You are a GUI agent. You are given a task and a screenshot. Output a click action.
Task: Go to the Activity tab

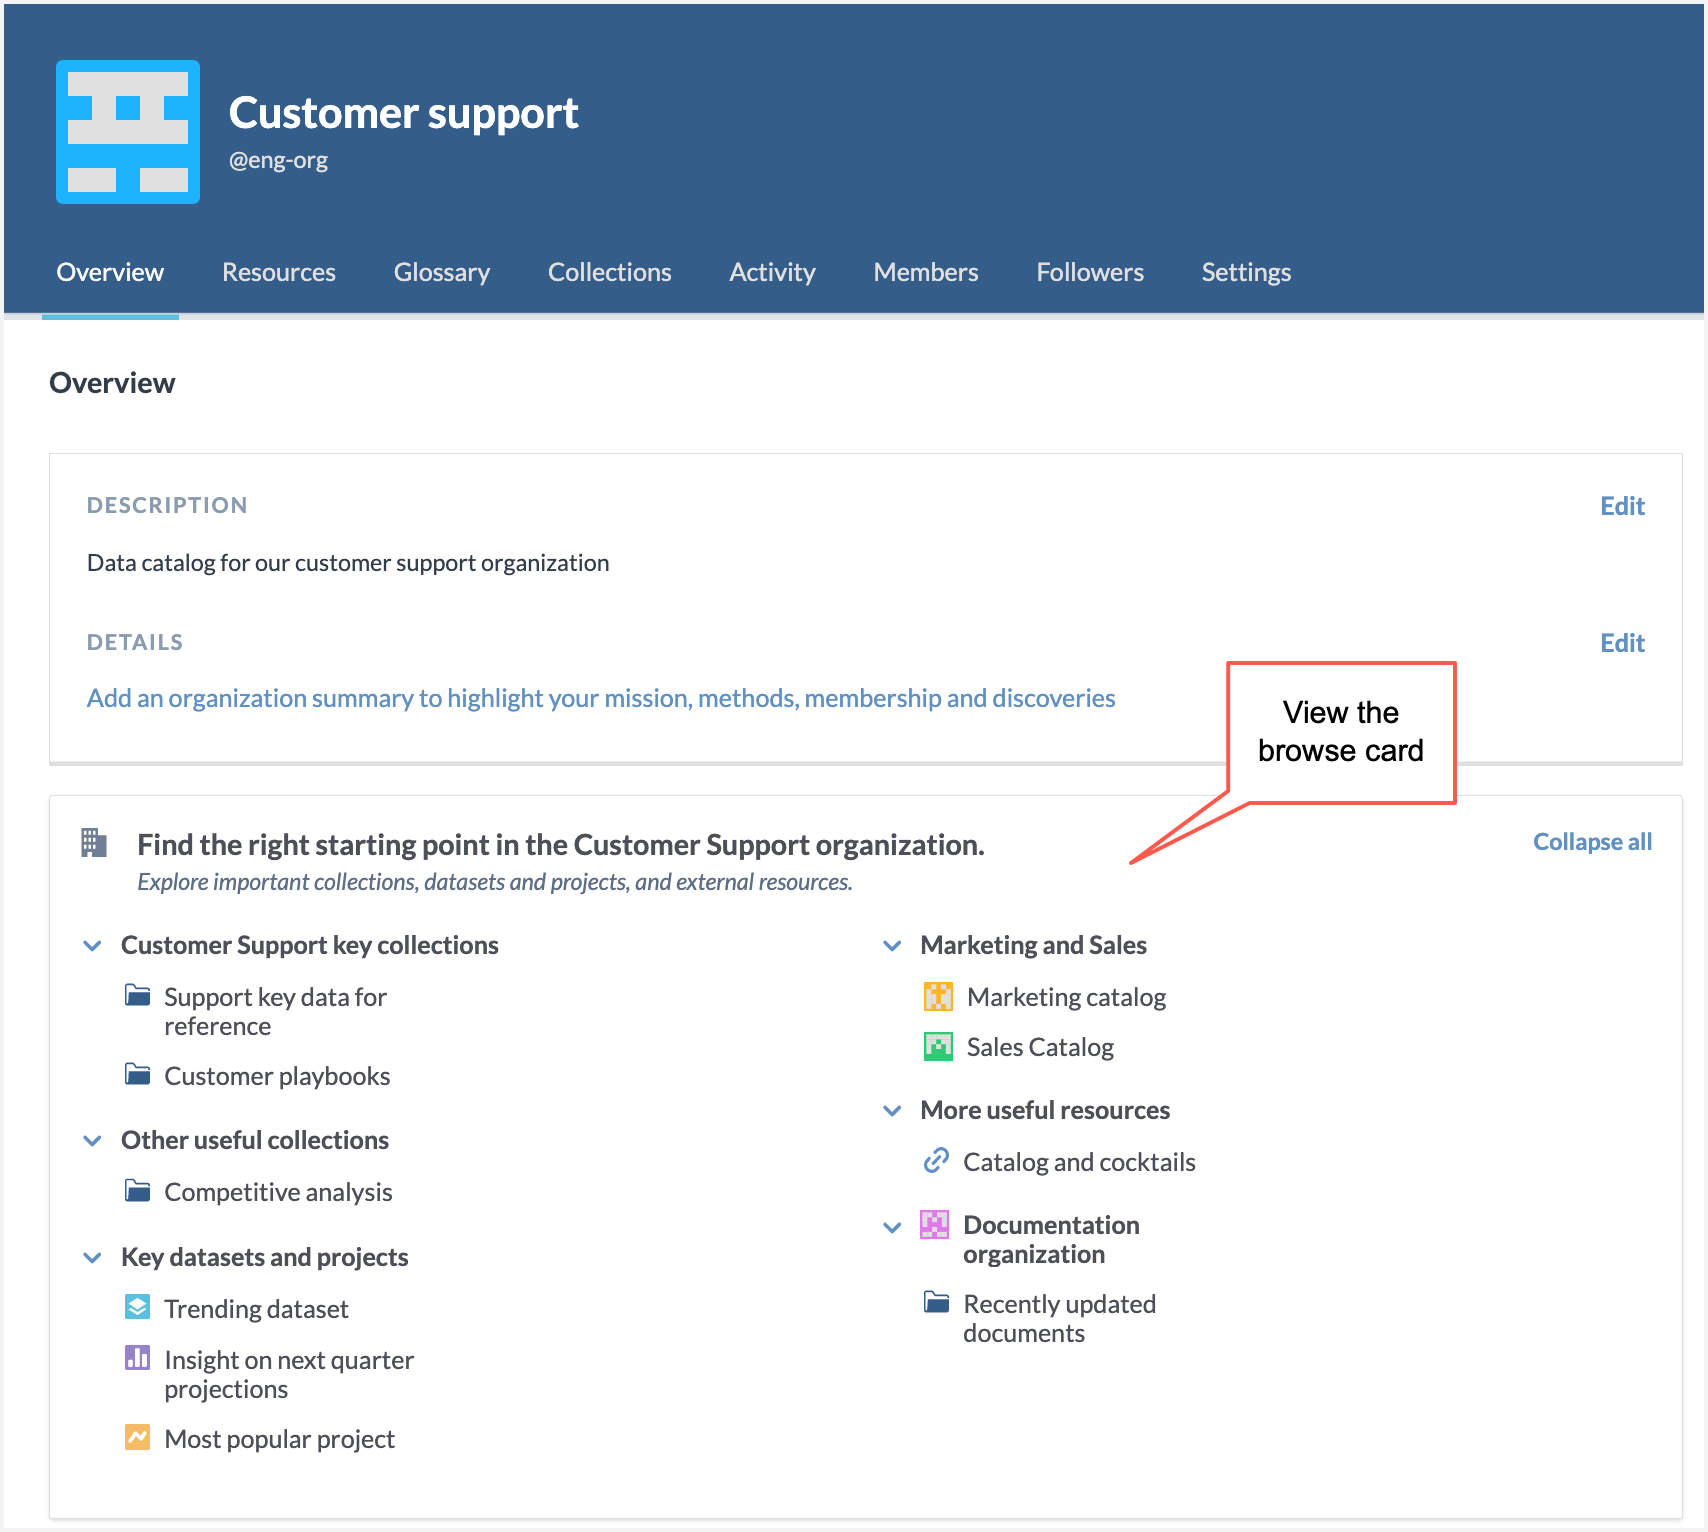point(772,272)
